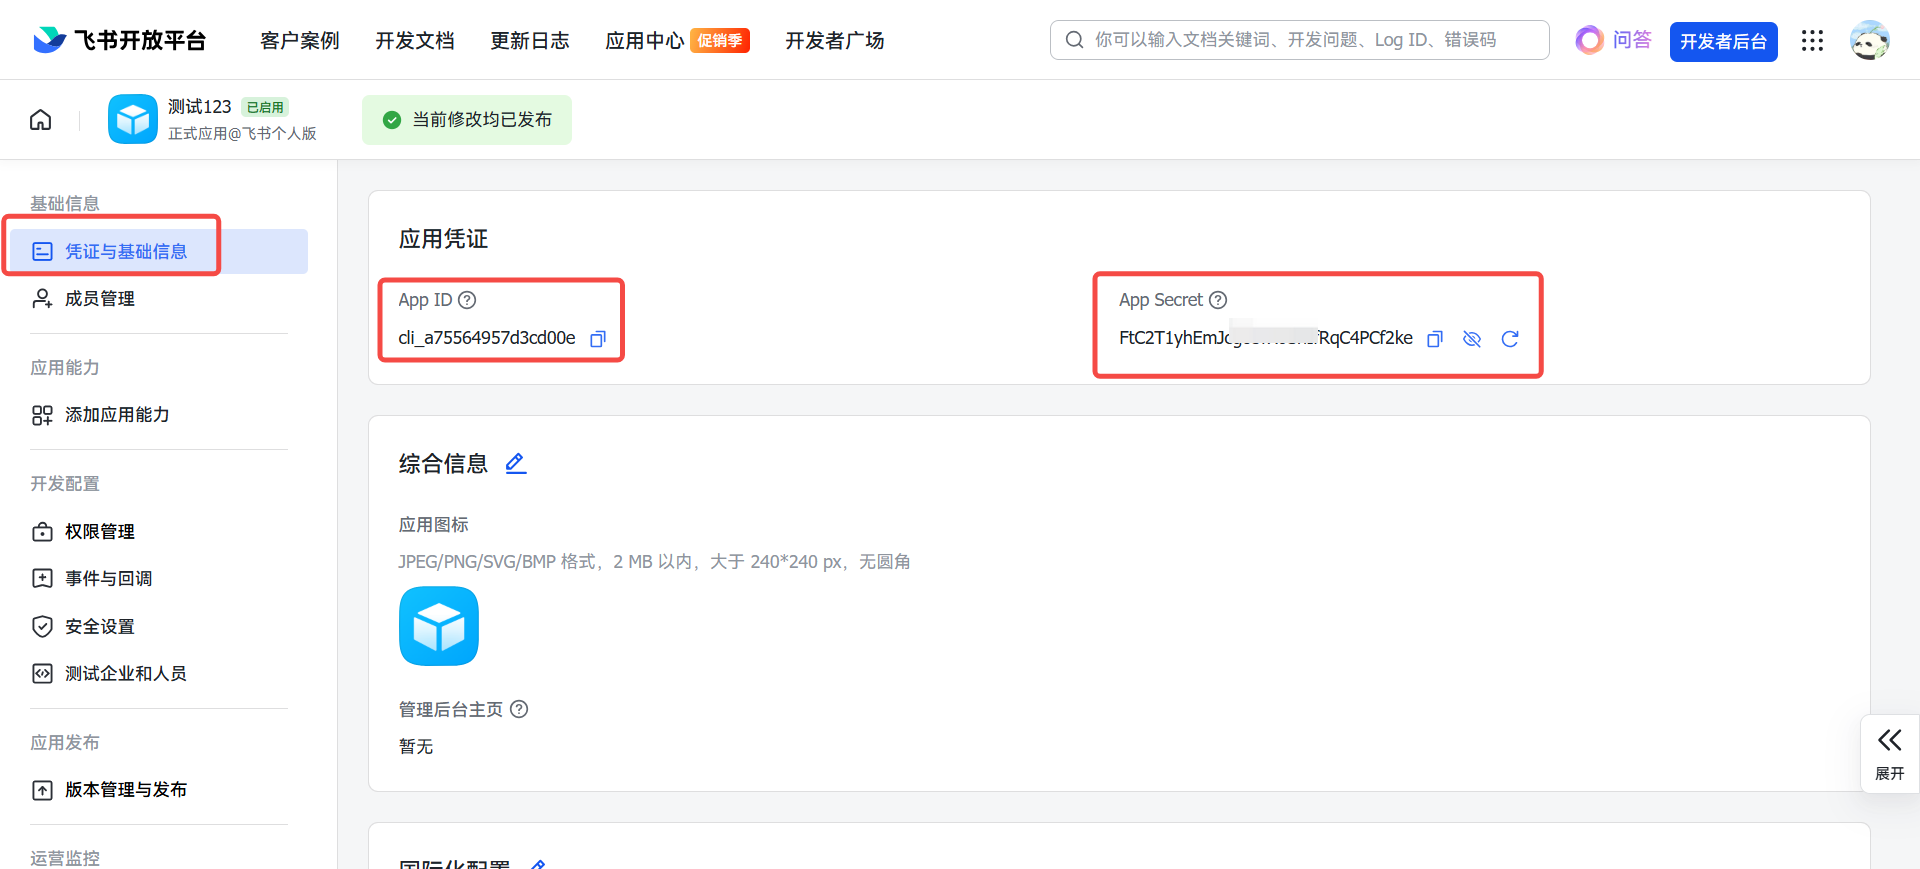The height and width of the screenshot is (869, 1920).
Task: Click the 当前修改均已发布 status banner
Action: pos(467,120)
